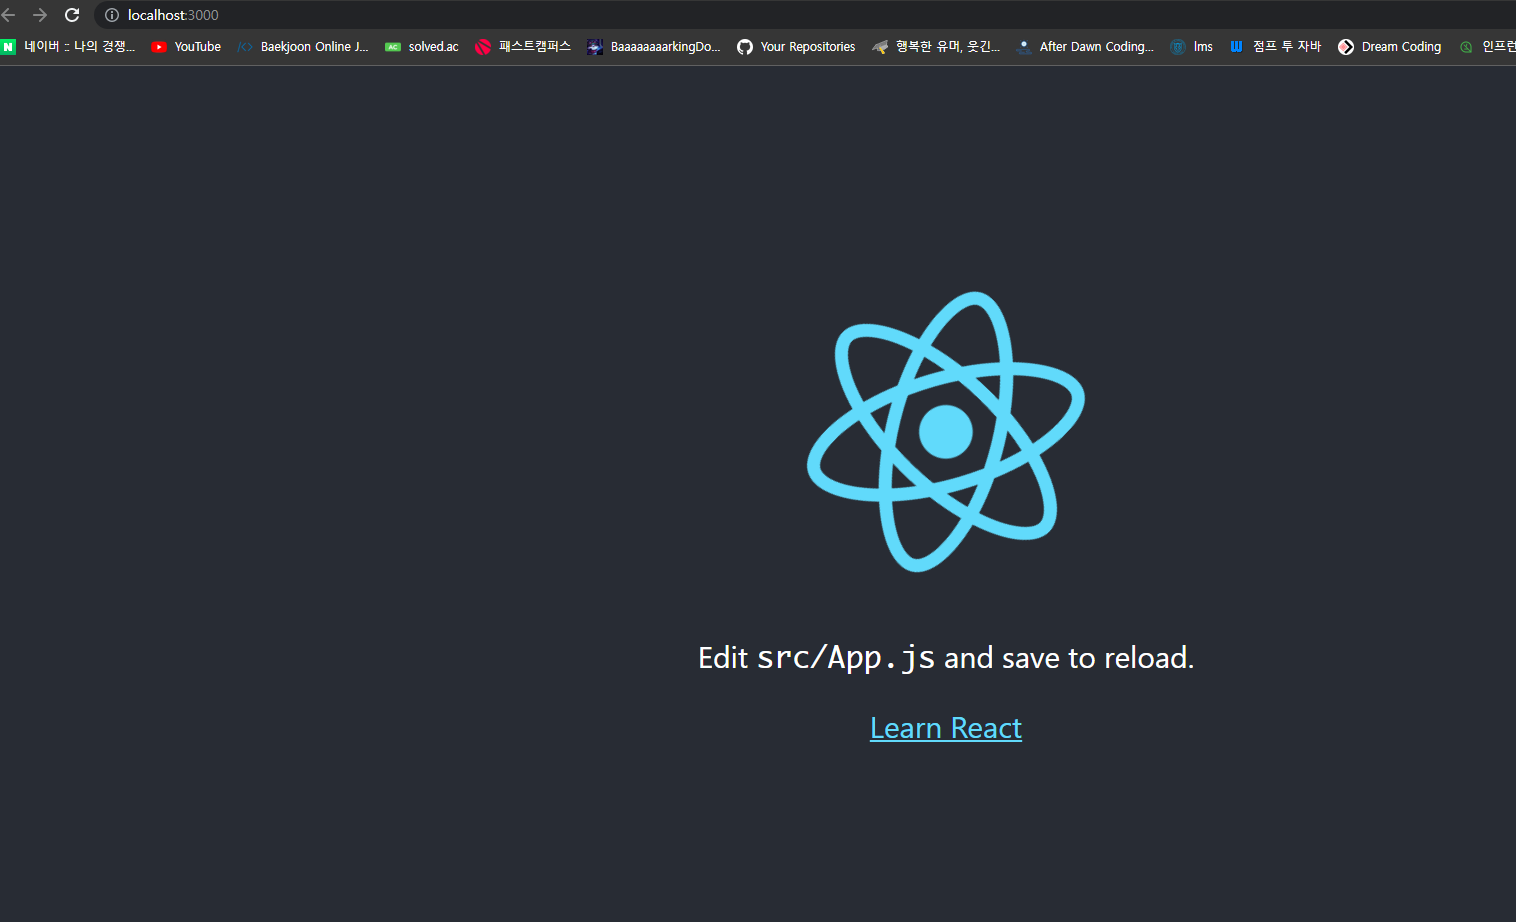Reload the localhost page
This screenshot has height=922, width=1516.
click(72, 15)
